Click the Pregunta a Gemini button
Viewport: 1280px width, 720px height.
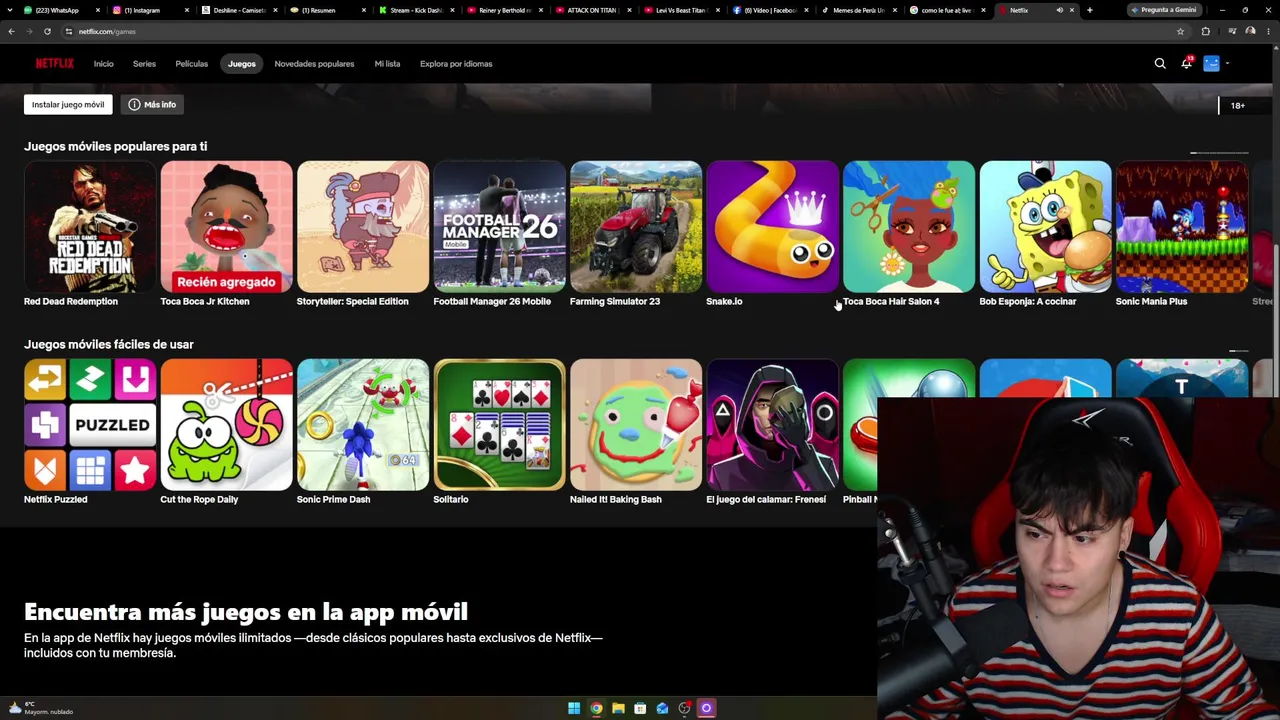(1164, 10)
